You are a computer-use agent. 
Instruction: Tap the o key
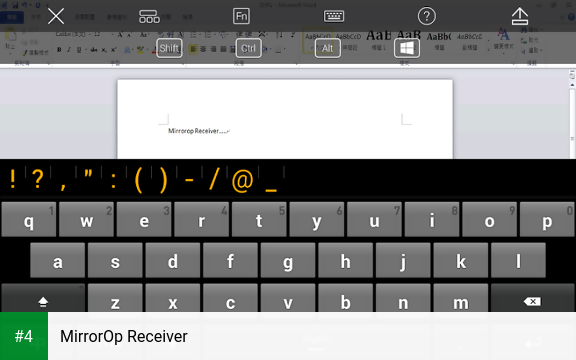489,219
